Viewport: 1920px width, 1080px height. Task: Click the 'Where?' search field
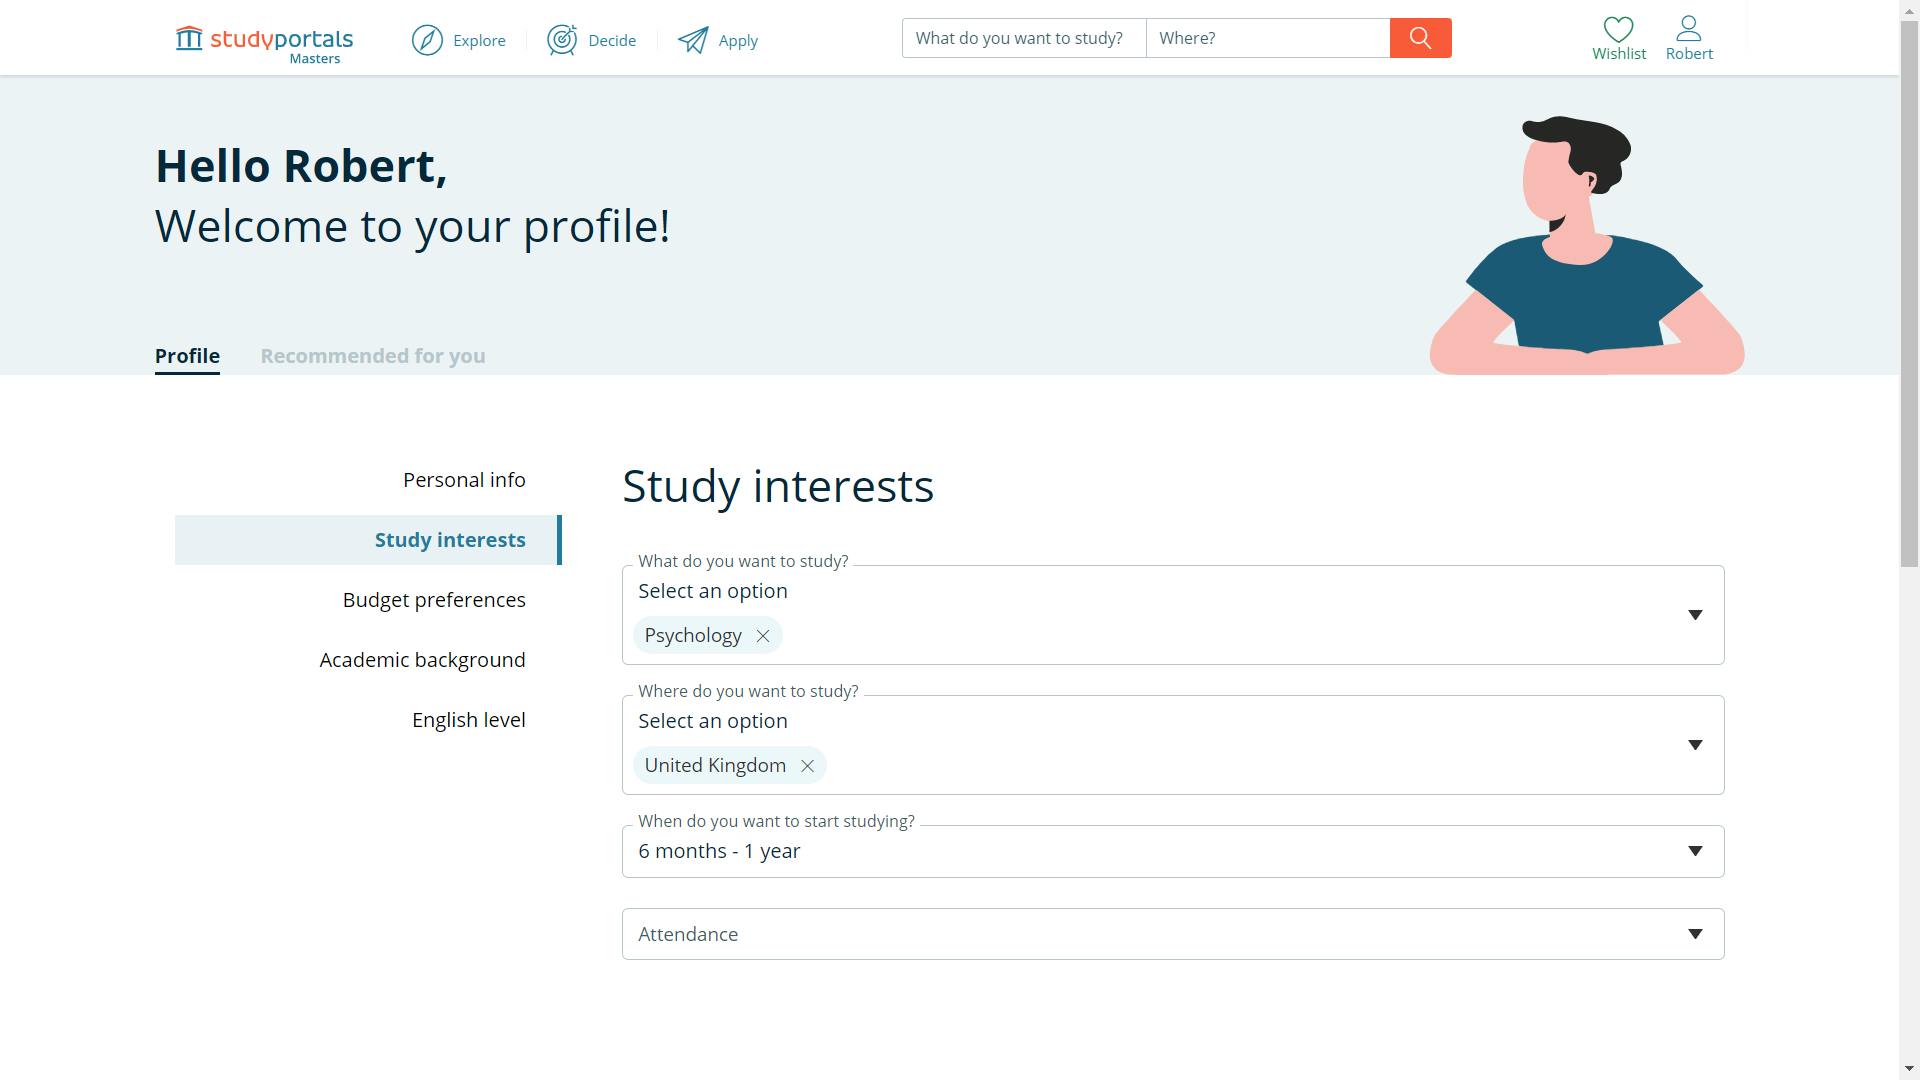pos(1267,38)
